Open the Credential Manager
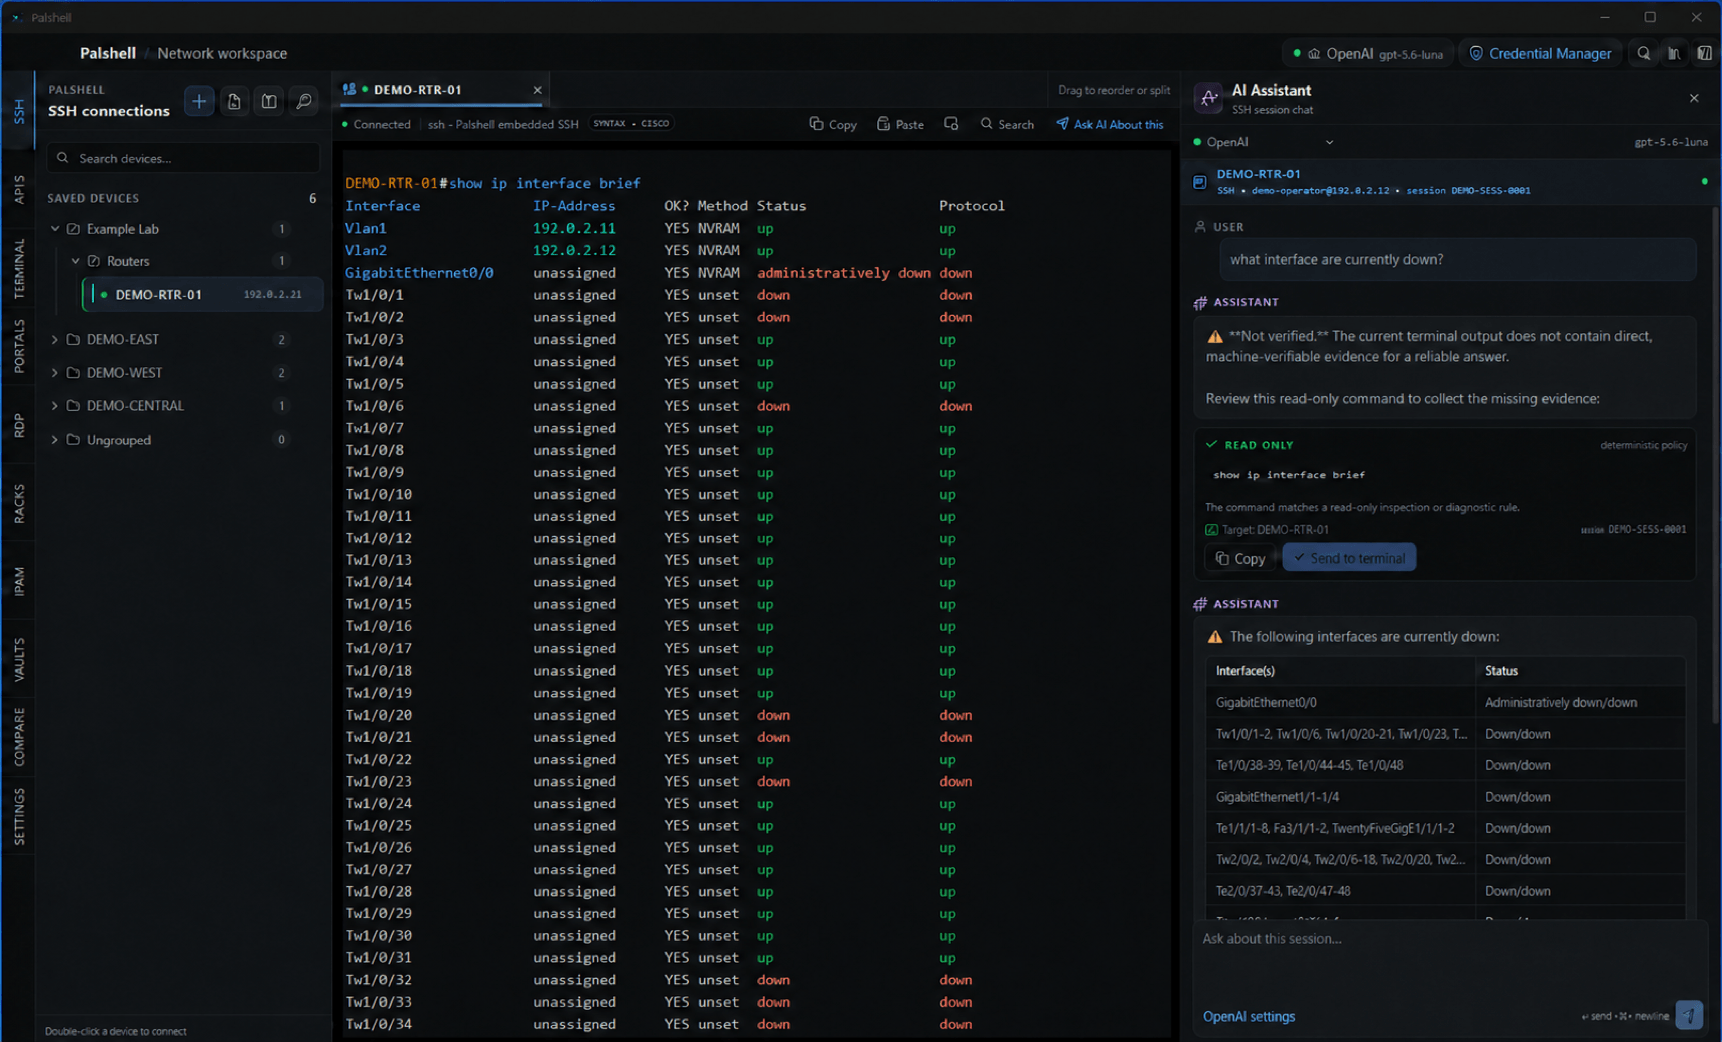The width and height of the screenshot is (1722, 1042). (1540, 53)
